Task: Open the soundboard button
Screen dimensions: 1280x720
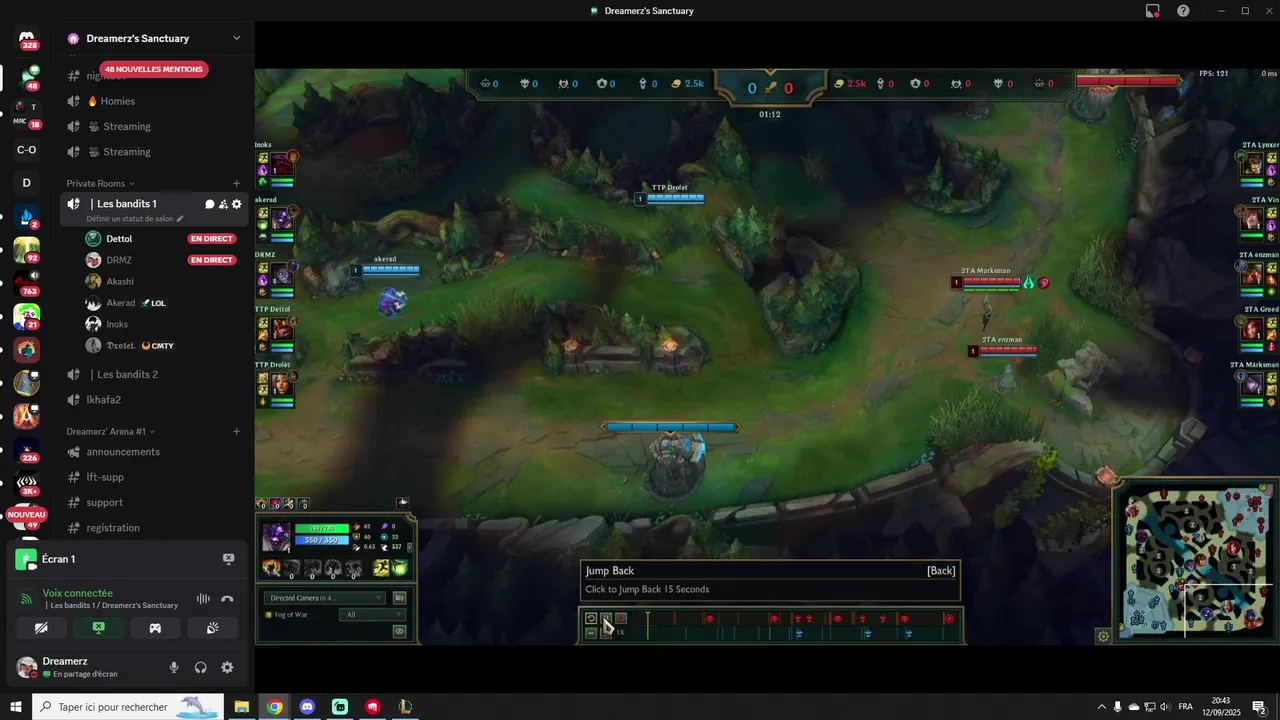Action: tap(212, 628)
